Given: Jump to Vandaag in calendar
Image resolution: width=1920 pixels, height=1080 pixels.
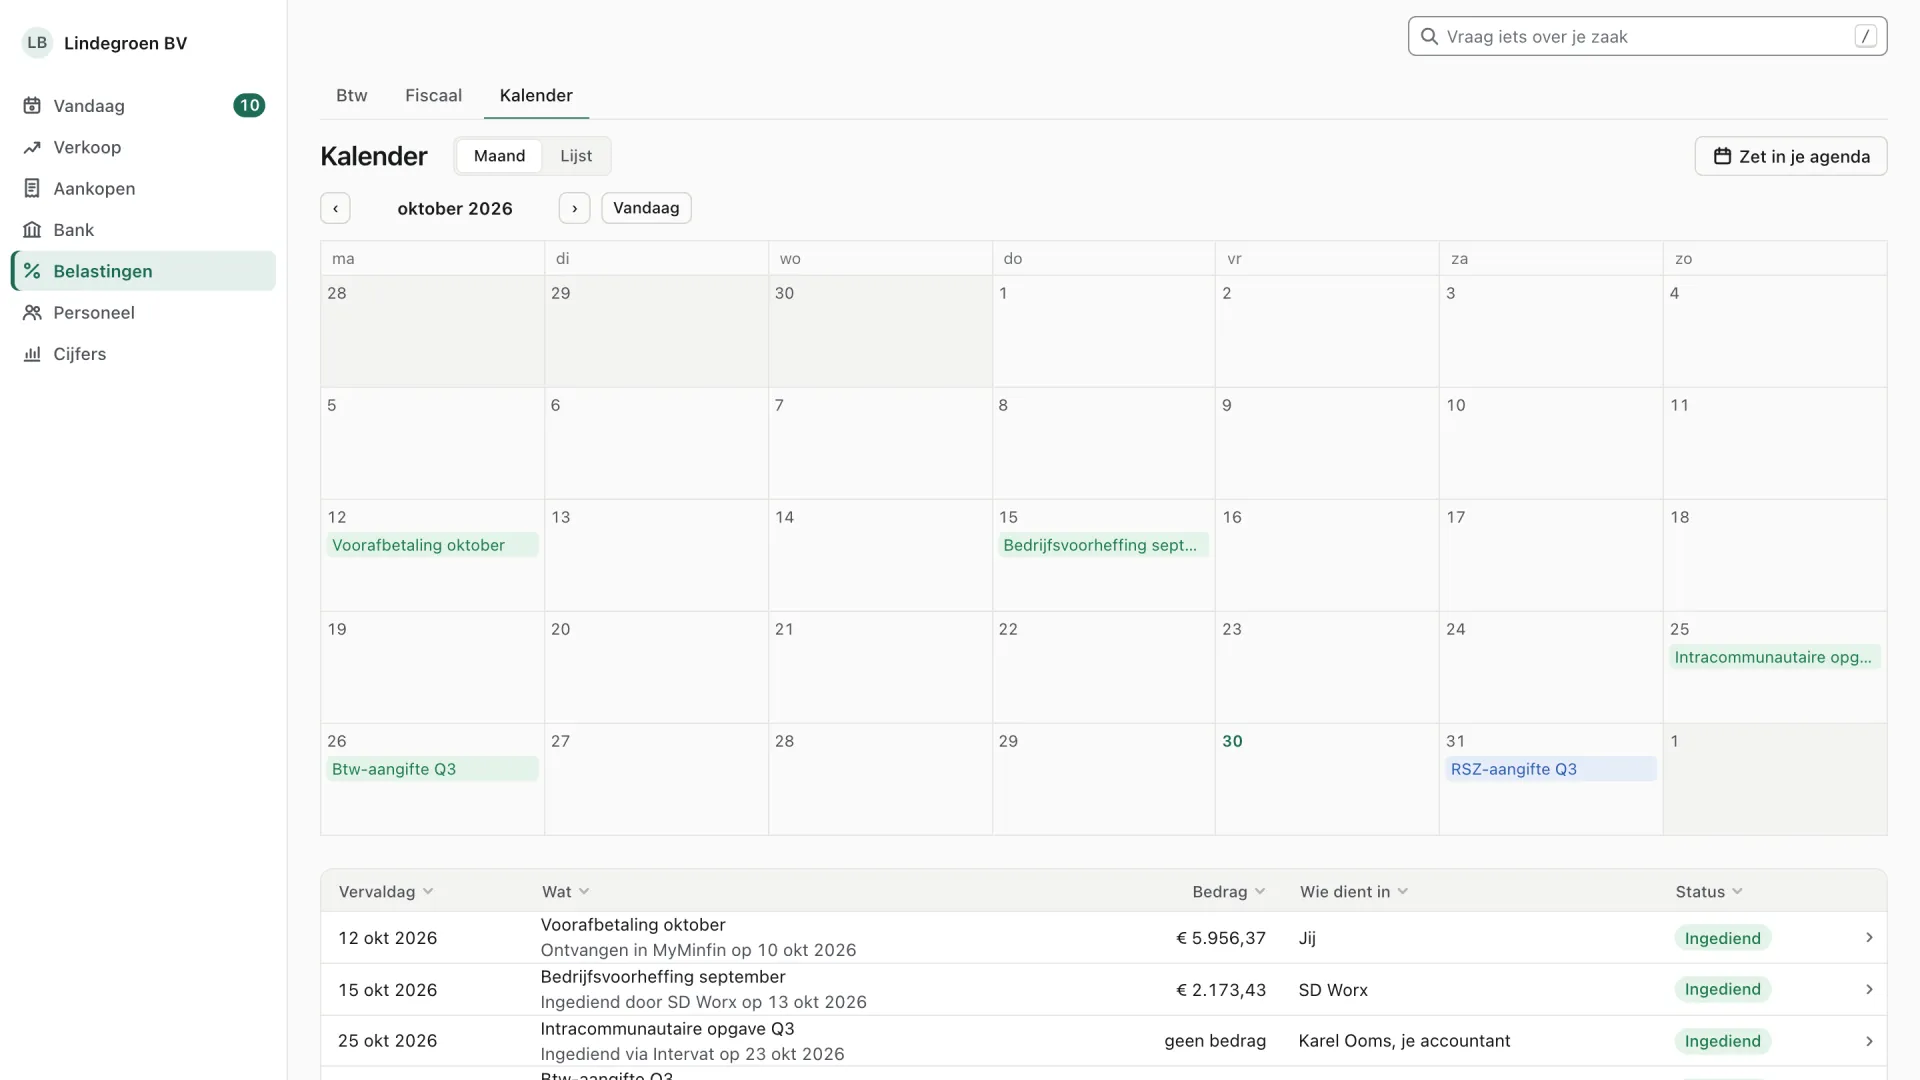Looking at the screenshot, I should 646,208.
